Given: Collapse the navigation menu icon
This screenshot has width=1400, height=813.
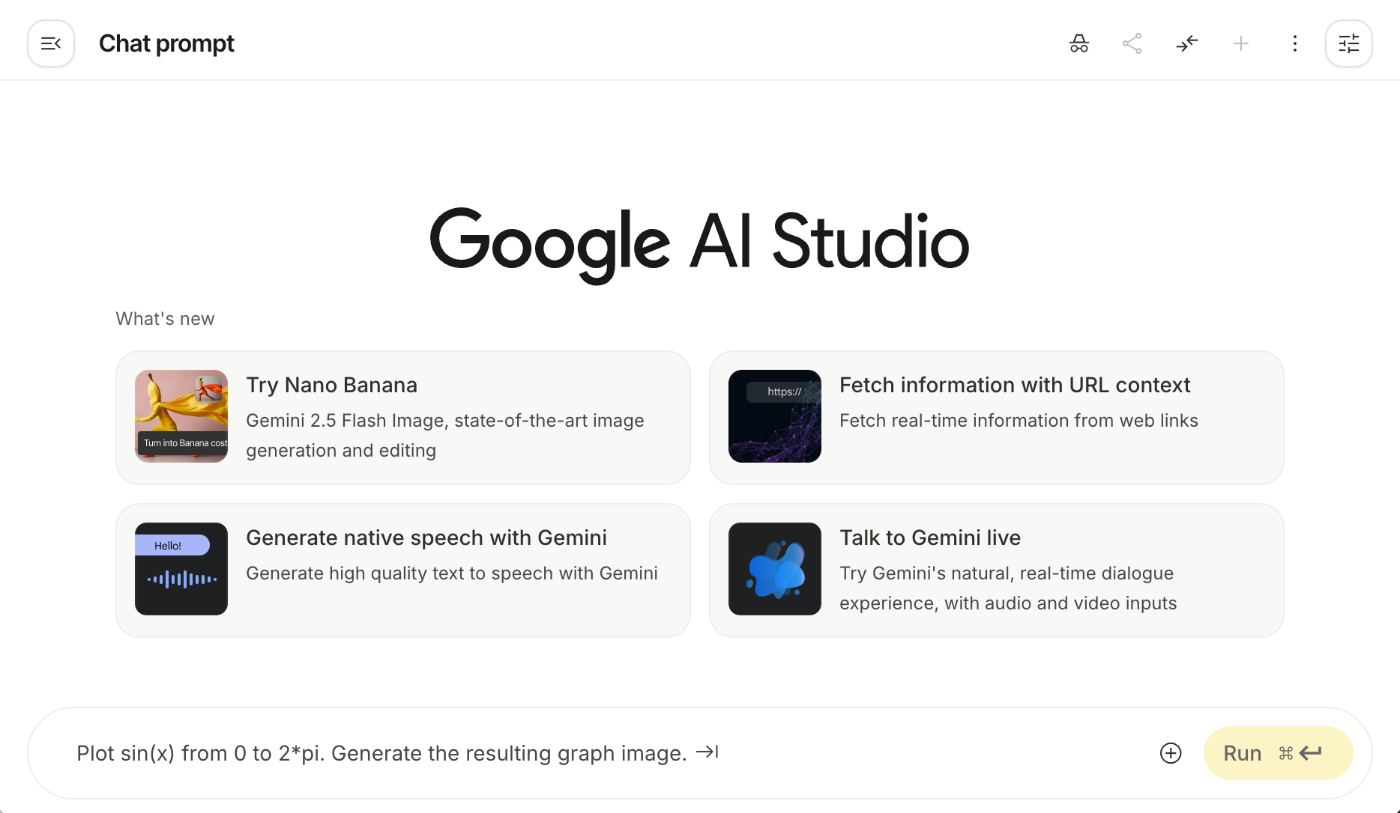Looking at the screenshot, I should pos(51,44).
